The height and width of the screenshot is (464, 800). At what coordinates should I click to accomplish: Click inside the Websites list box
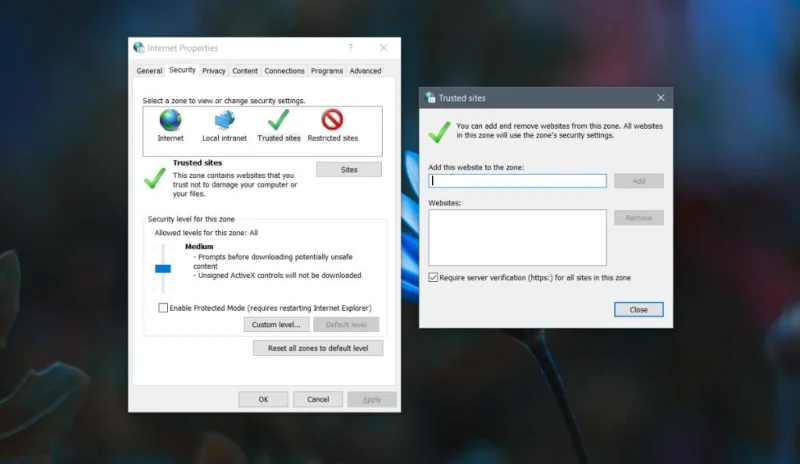(x=517, y=237)
